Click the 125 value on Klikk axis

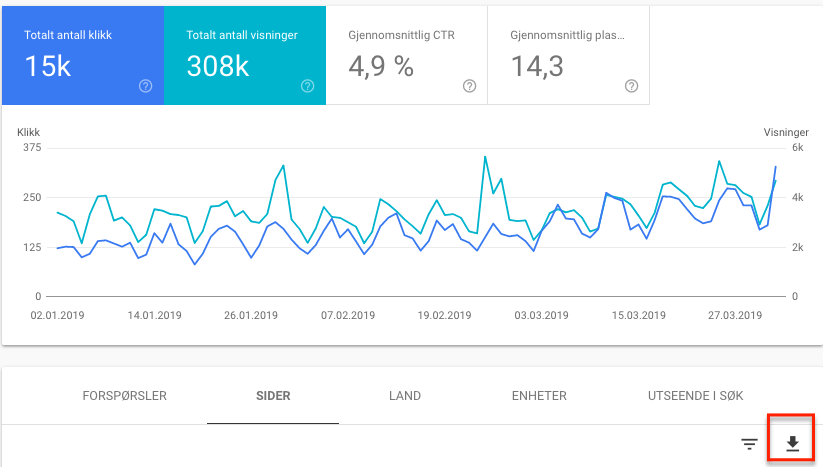point(32,247)
